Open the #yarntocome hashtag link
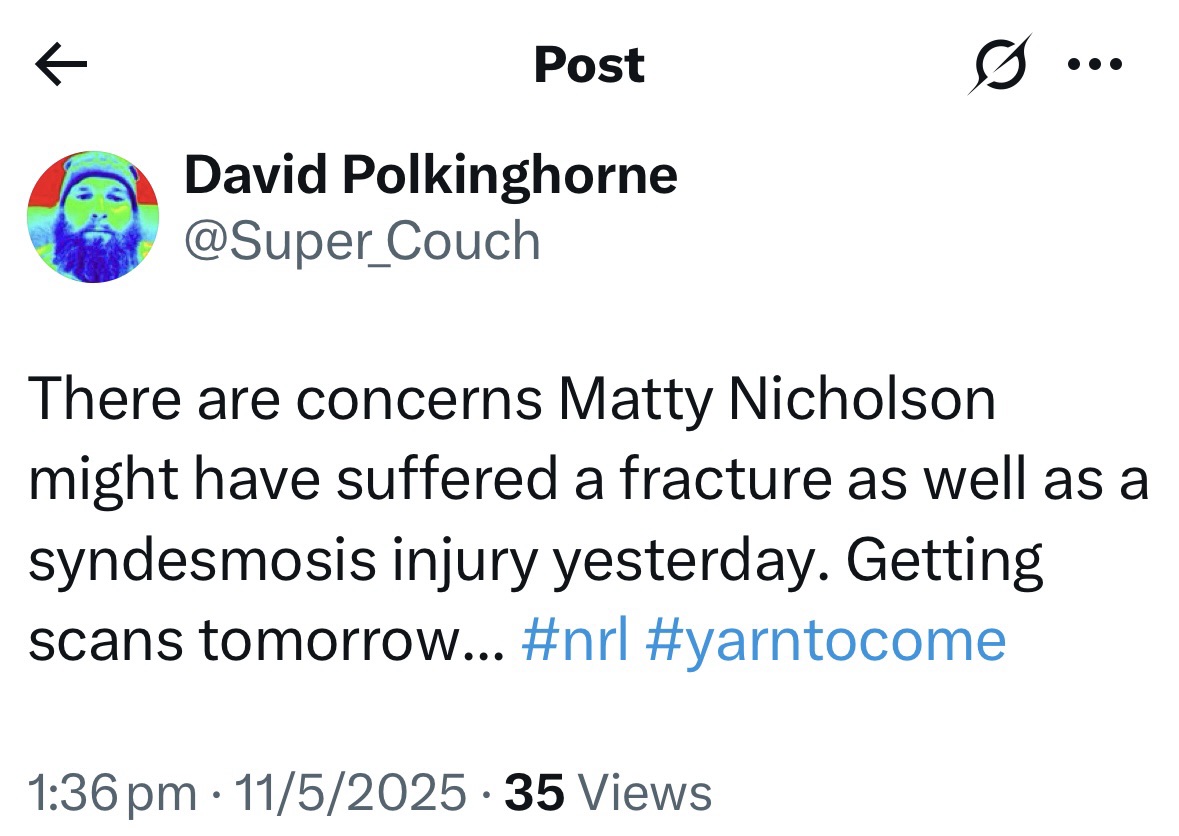The image size is (1179, 836). click(x=831, y=638)
